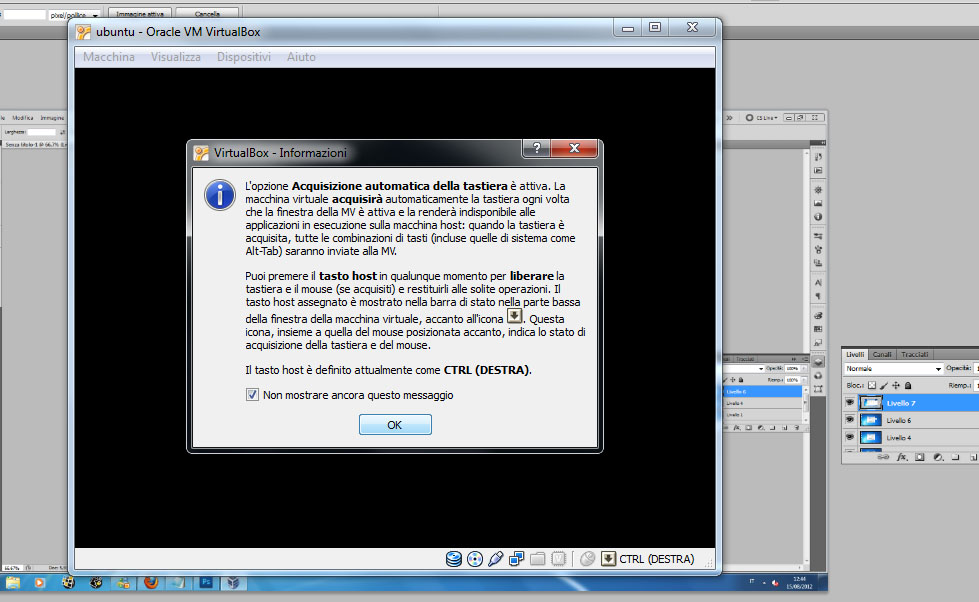Click the USB devices status icon
Viewport: 979px width, 602px height.
496,559
